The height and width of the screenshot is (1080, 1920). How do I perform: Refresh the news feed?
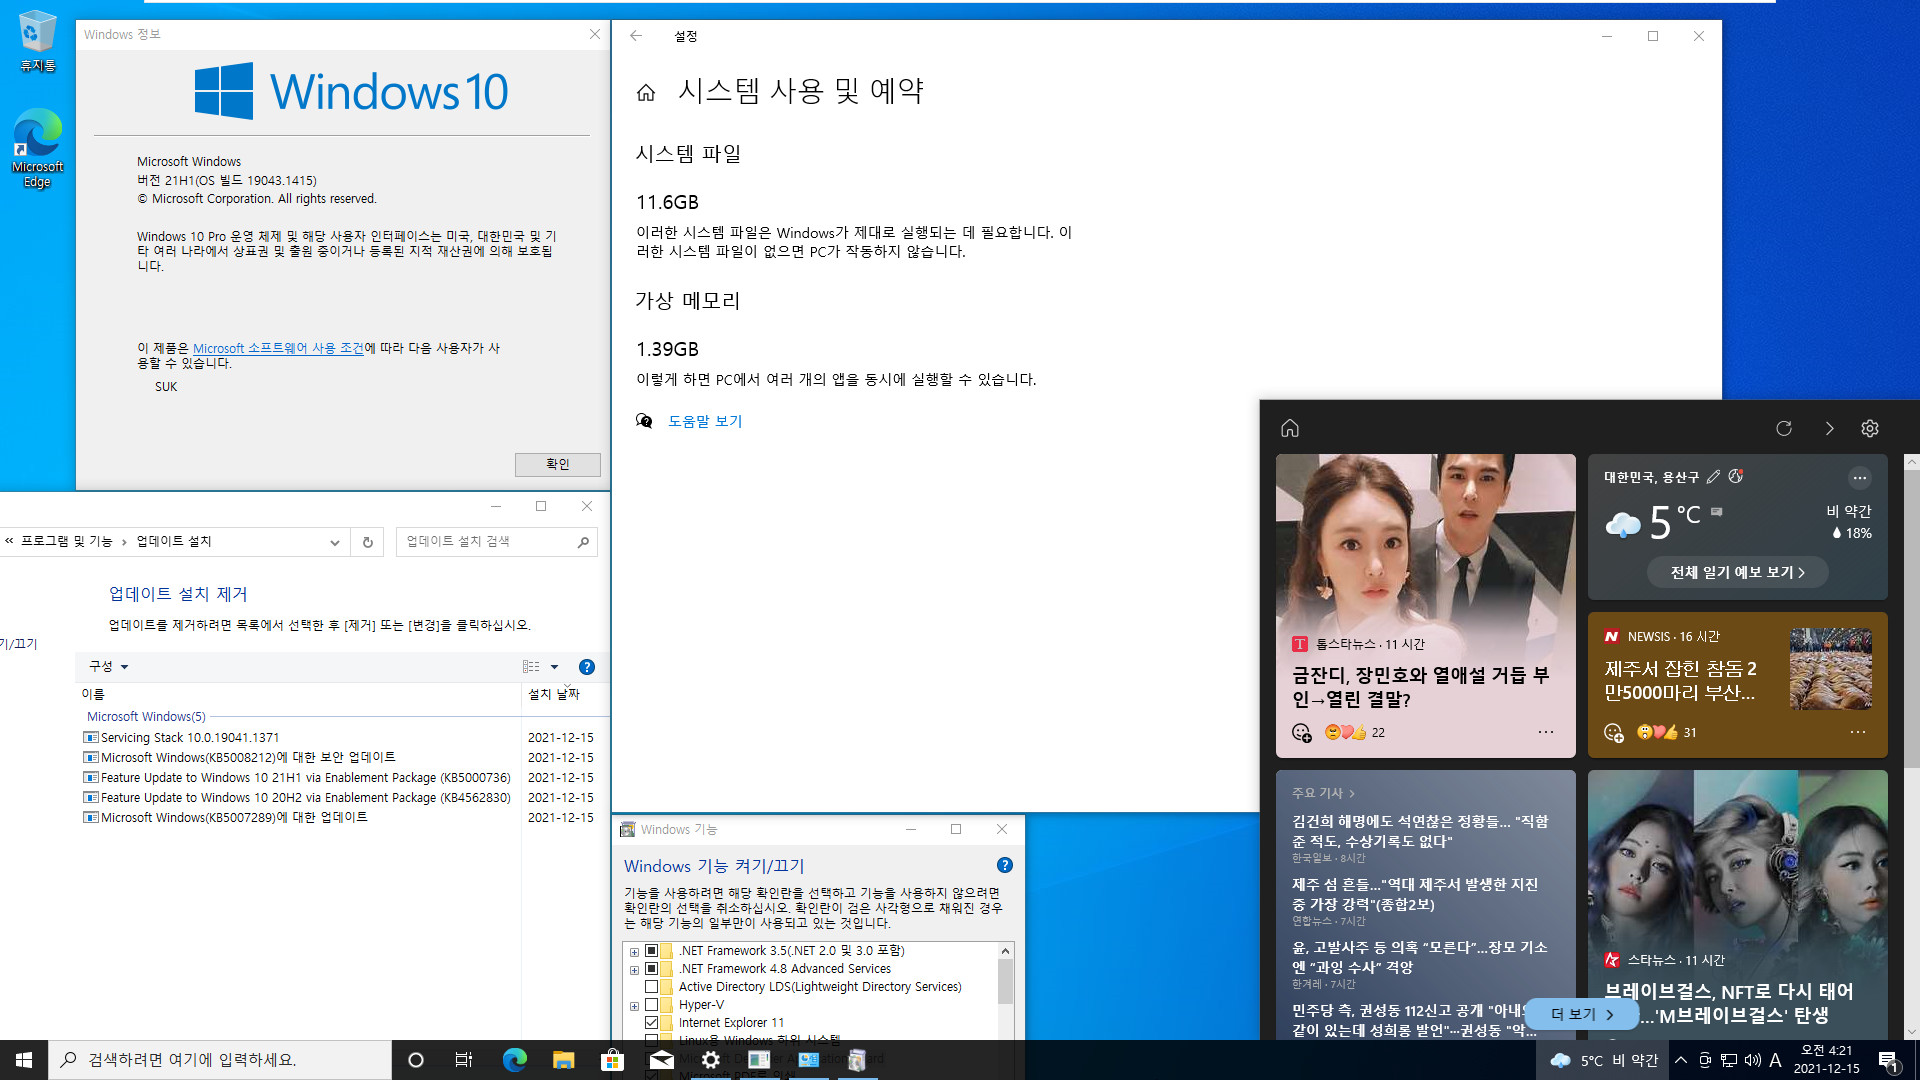coord(1784,428)
